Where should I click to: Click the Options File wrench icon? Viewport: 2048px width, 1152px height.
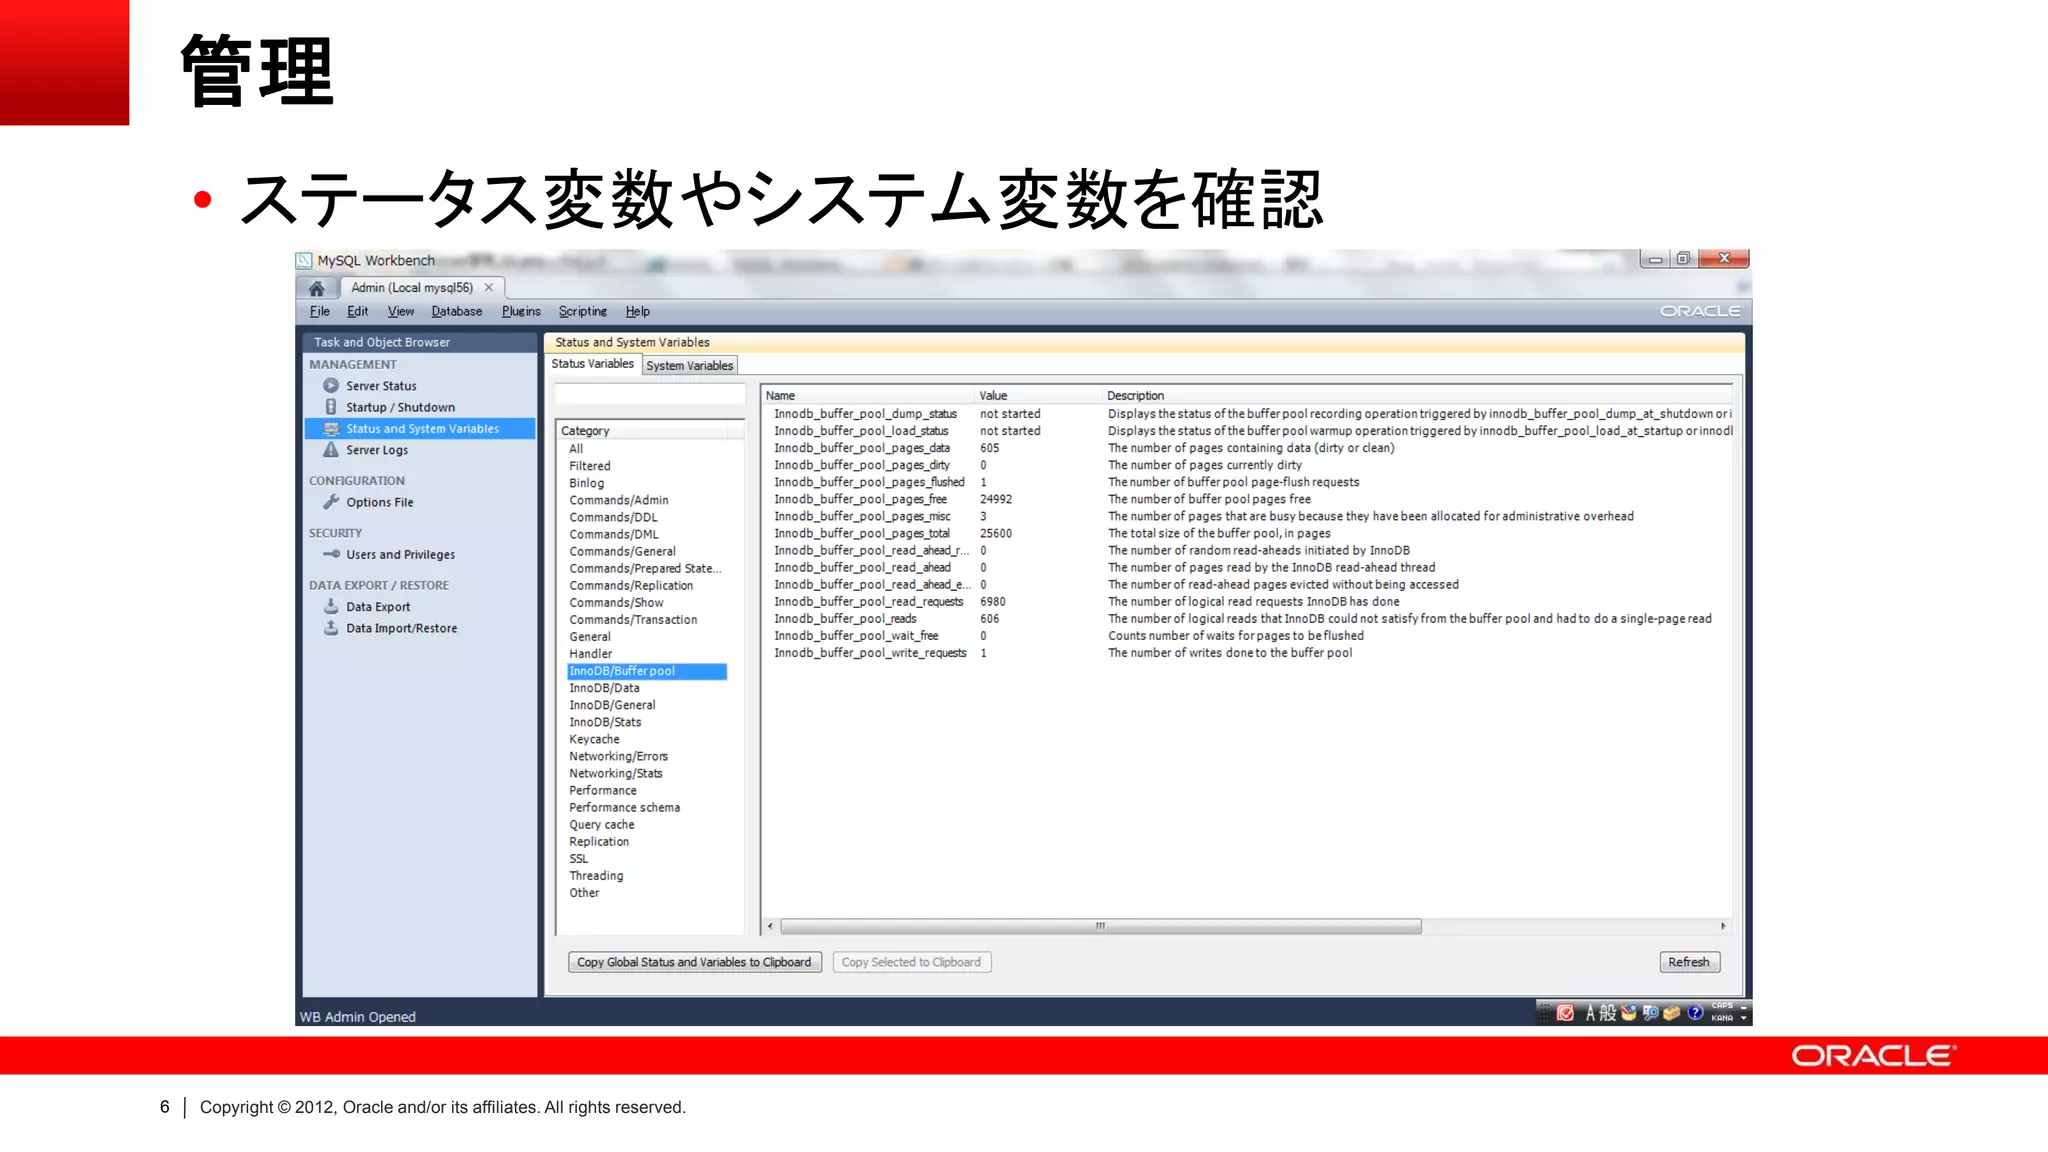pyautogui.click(x=331, y=501)
